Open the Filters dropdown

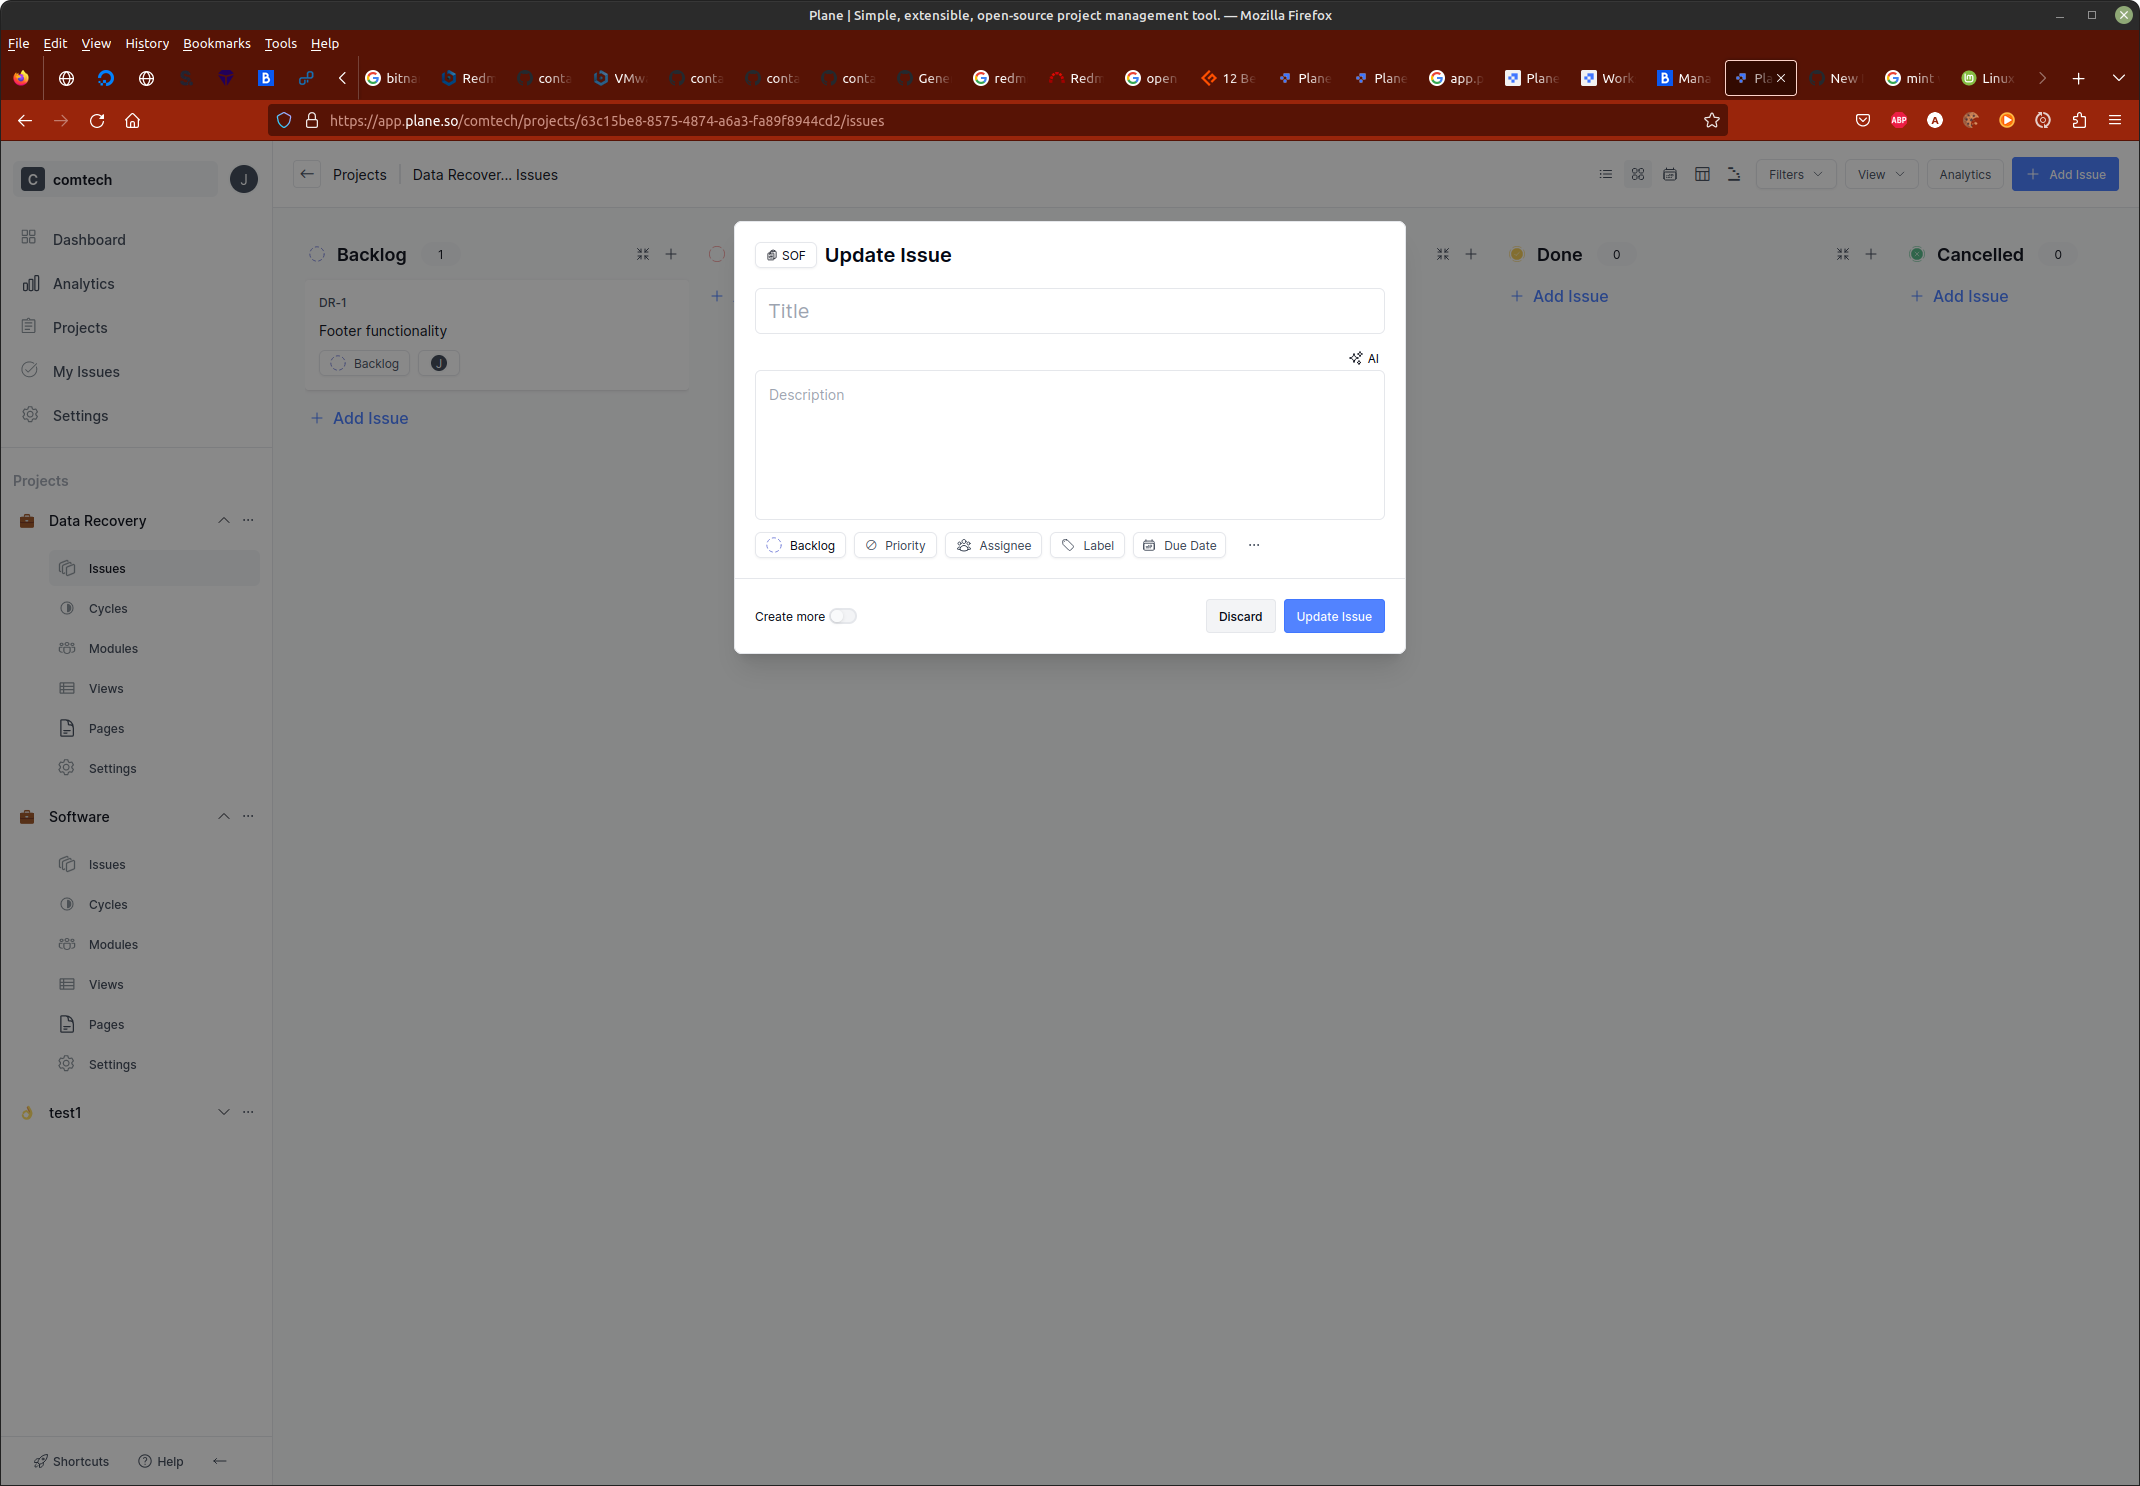(x=1794, y=174)
